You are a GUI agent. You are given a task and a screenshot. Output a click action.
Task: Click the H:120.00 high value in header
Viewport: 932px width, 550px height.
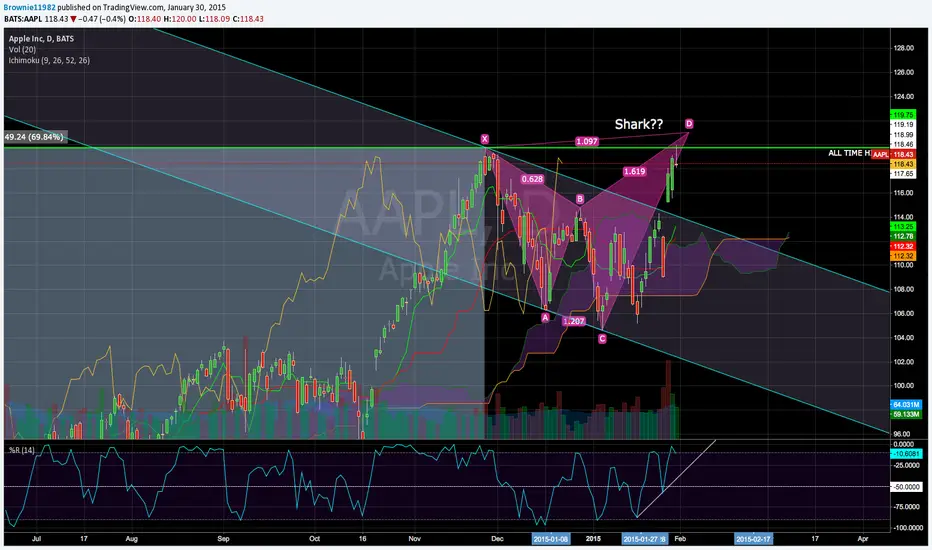pyautogui.click(x=180, y=19)
